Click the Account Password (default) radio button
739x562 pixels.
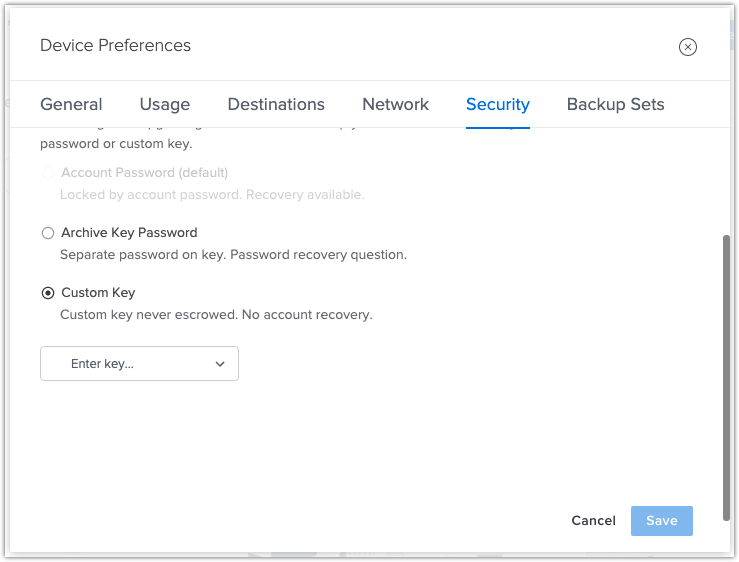click(48, 173)
